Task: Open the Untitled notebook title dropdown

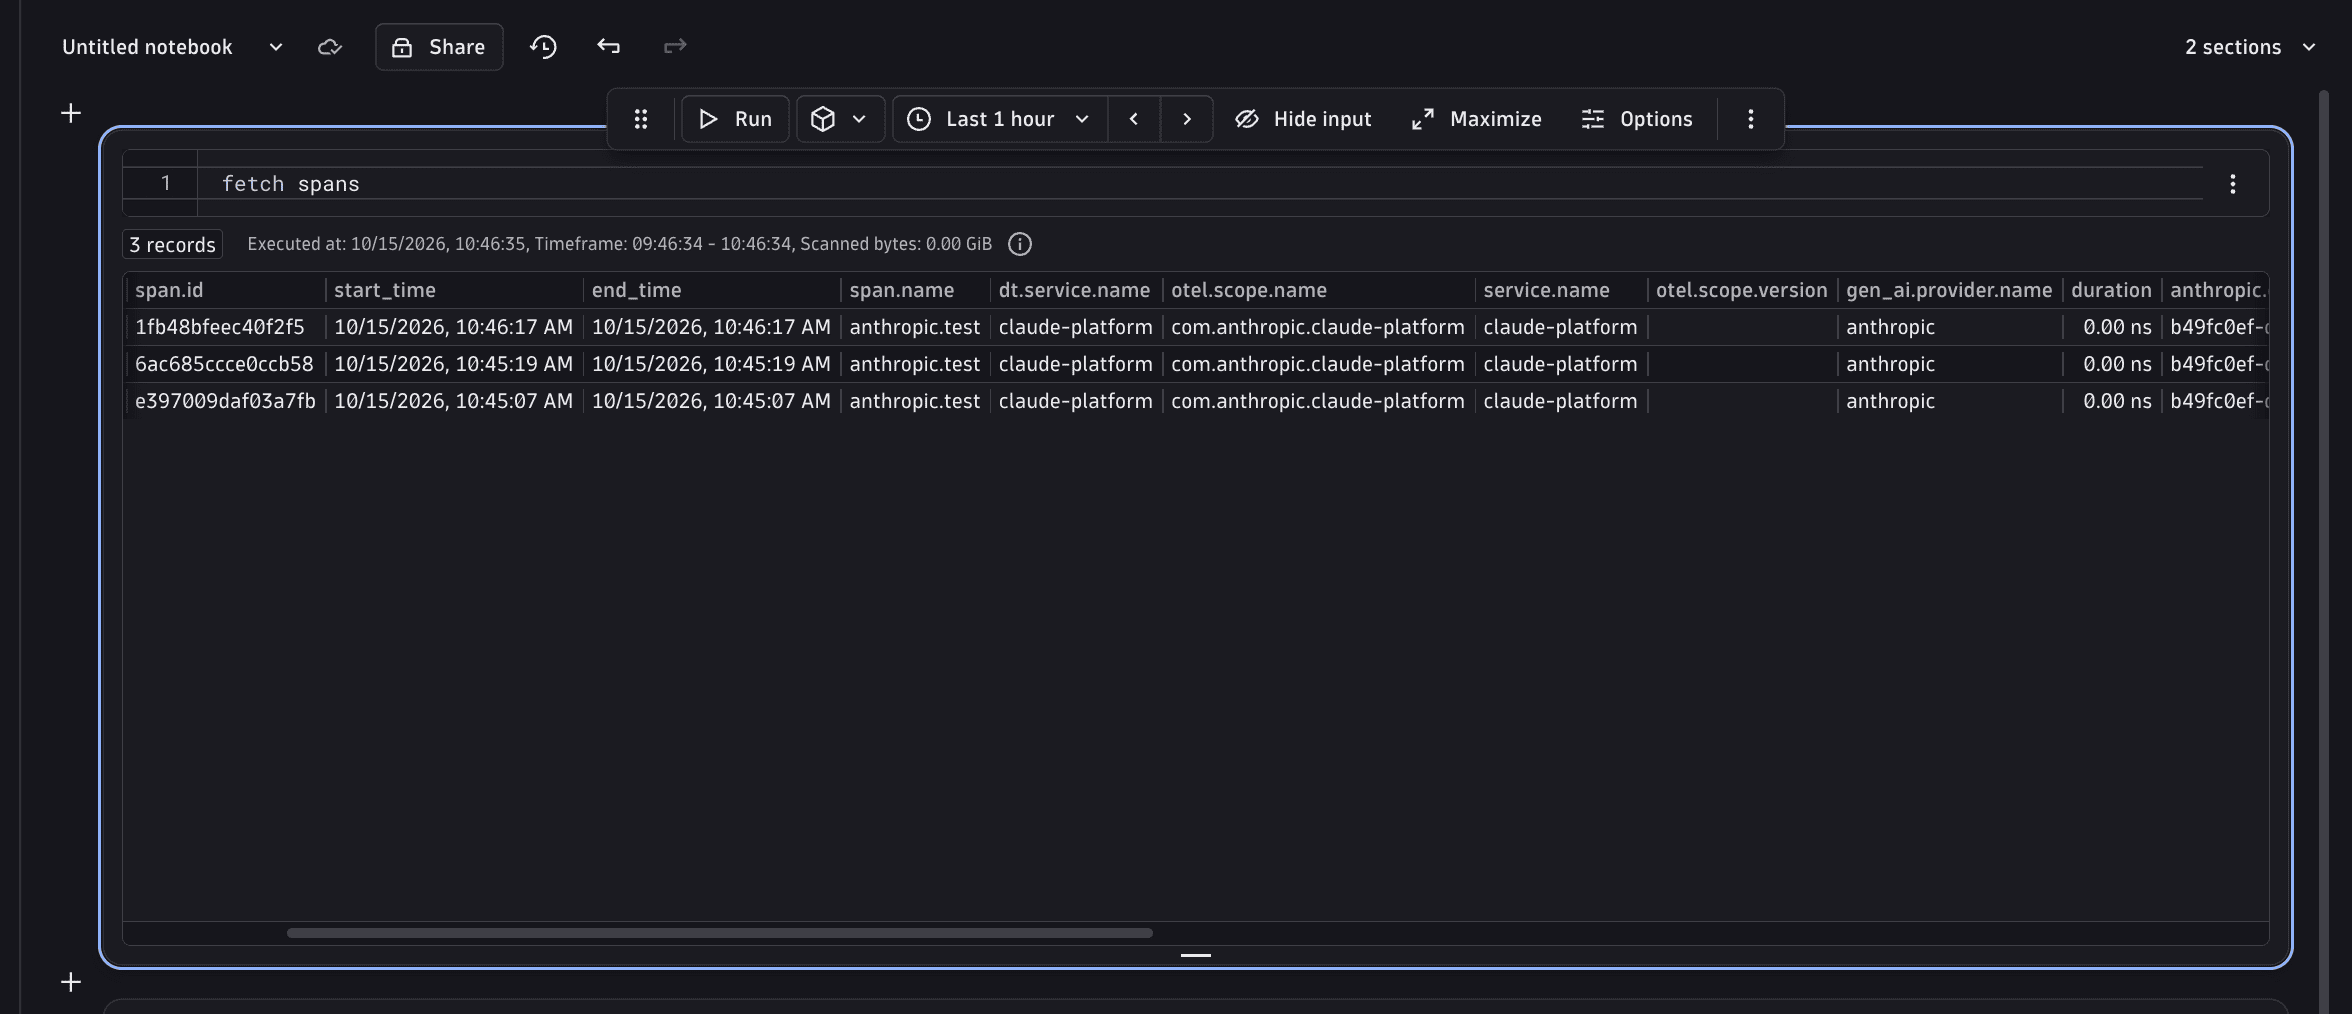Action: 276,47
